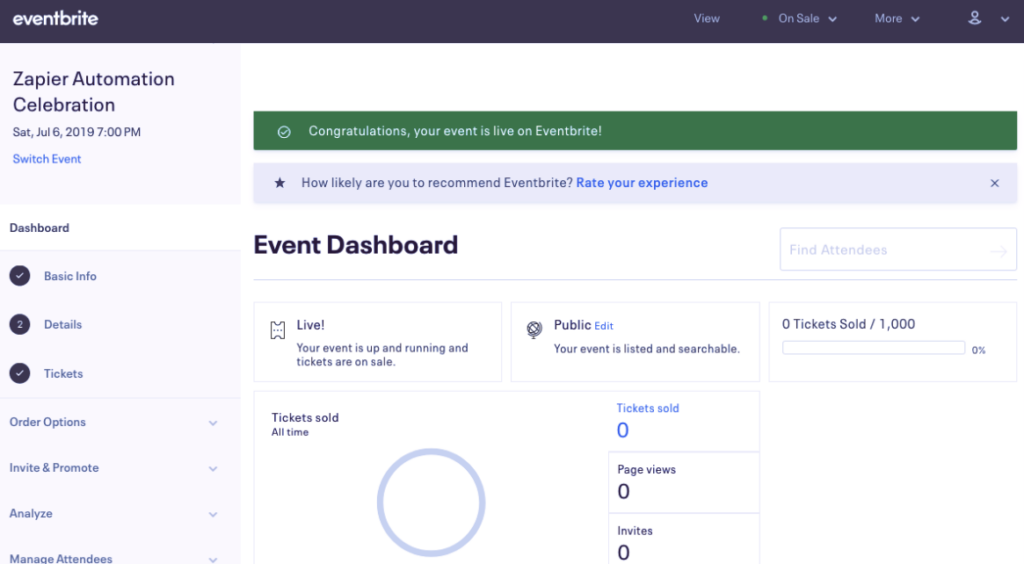This screenshot has height=564, width=1024.
Task: Open the On Sale status dropdown
Action: pos(807,19)
